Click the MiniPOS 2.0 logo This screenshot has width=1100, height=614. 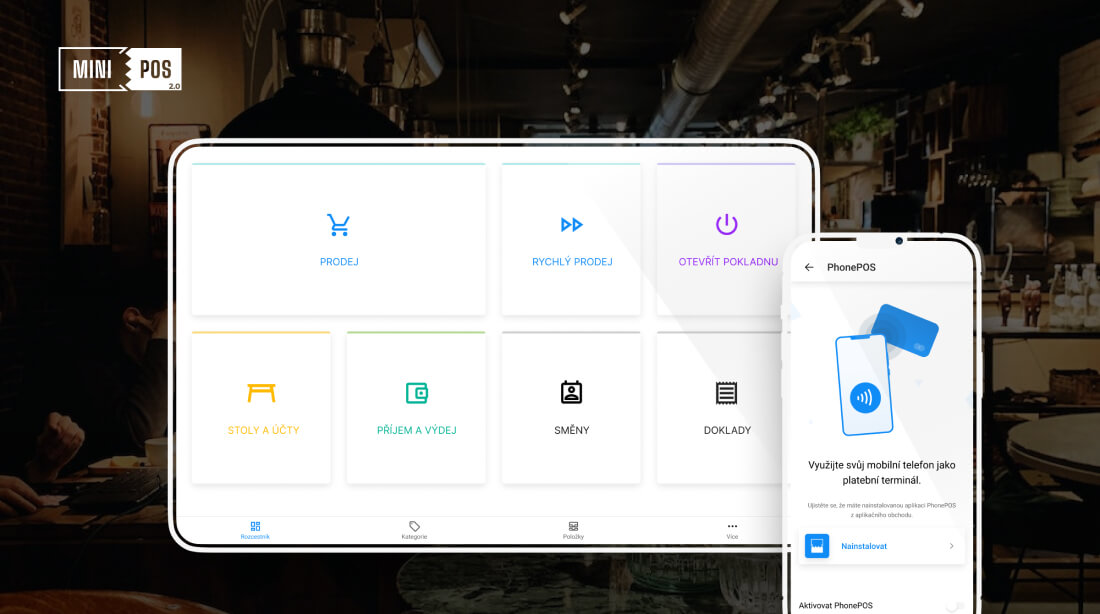point(120,69)
